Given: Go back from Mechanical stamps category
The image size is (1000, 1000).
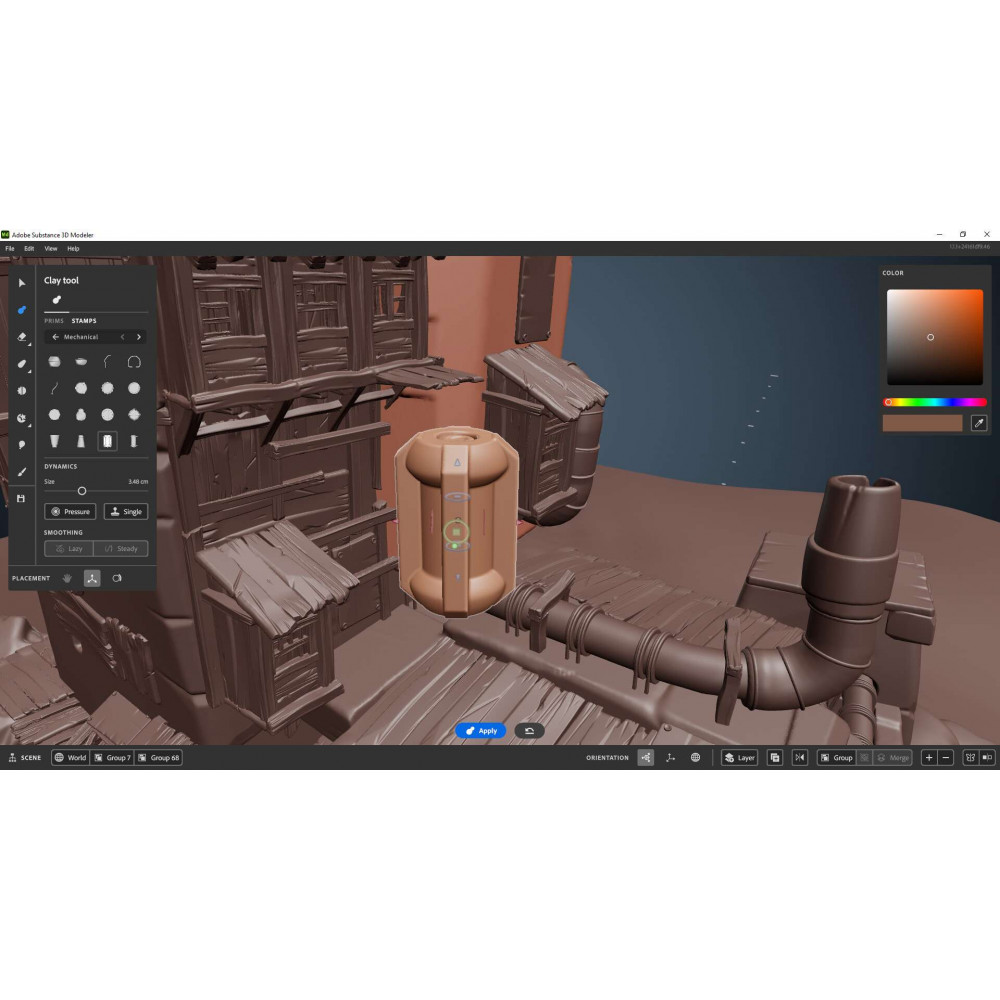Looking at the screenshot, I should 55,337.
